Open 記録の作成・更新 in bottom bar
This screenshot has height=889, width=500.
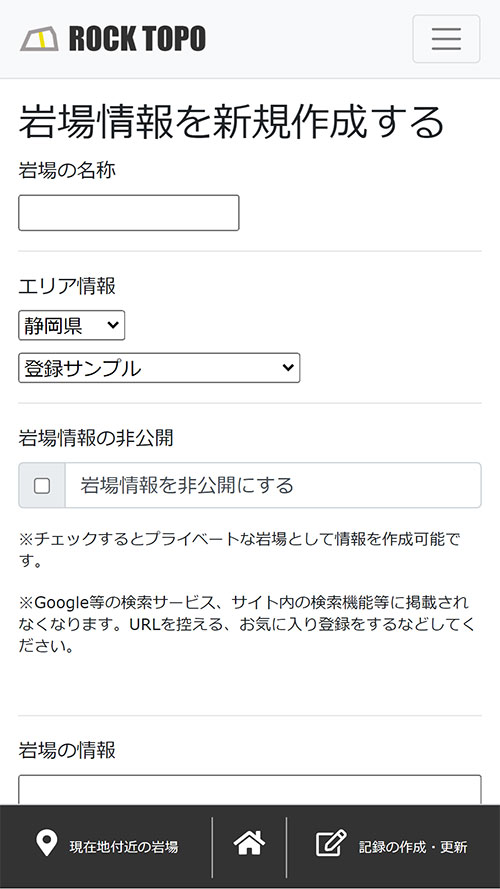pyautogui.click(x=413, y=847)
